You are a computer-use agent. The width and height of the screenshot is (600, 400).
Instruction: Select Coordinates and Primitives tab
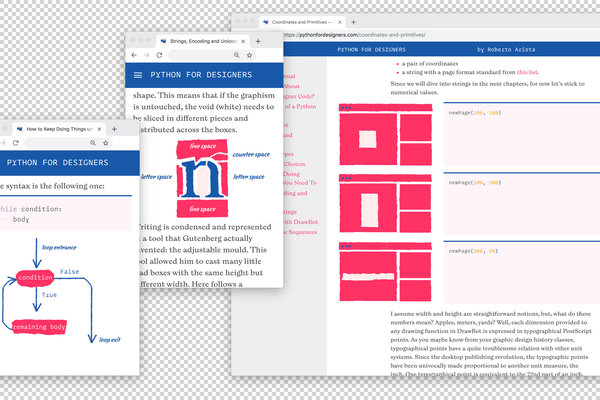click(x=302, y=22)
